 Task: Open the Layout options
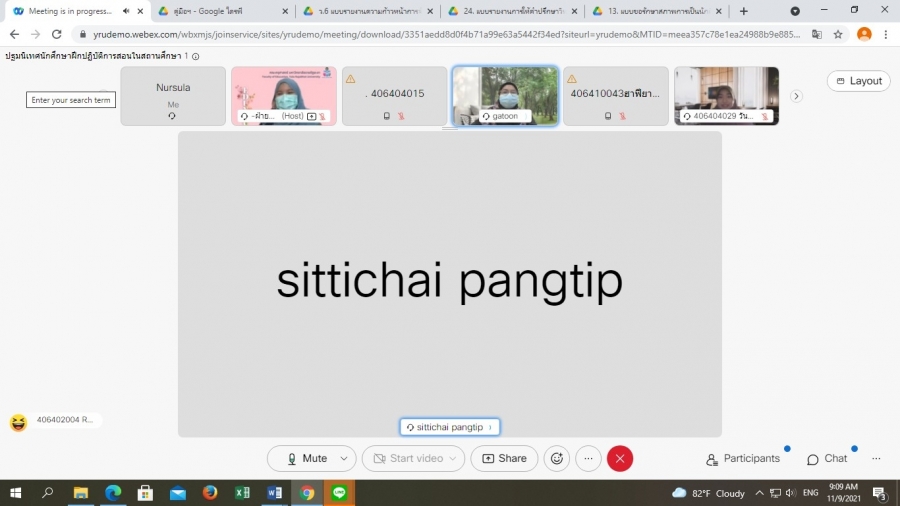tap(859, 81)
